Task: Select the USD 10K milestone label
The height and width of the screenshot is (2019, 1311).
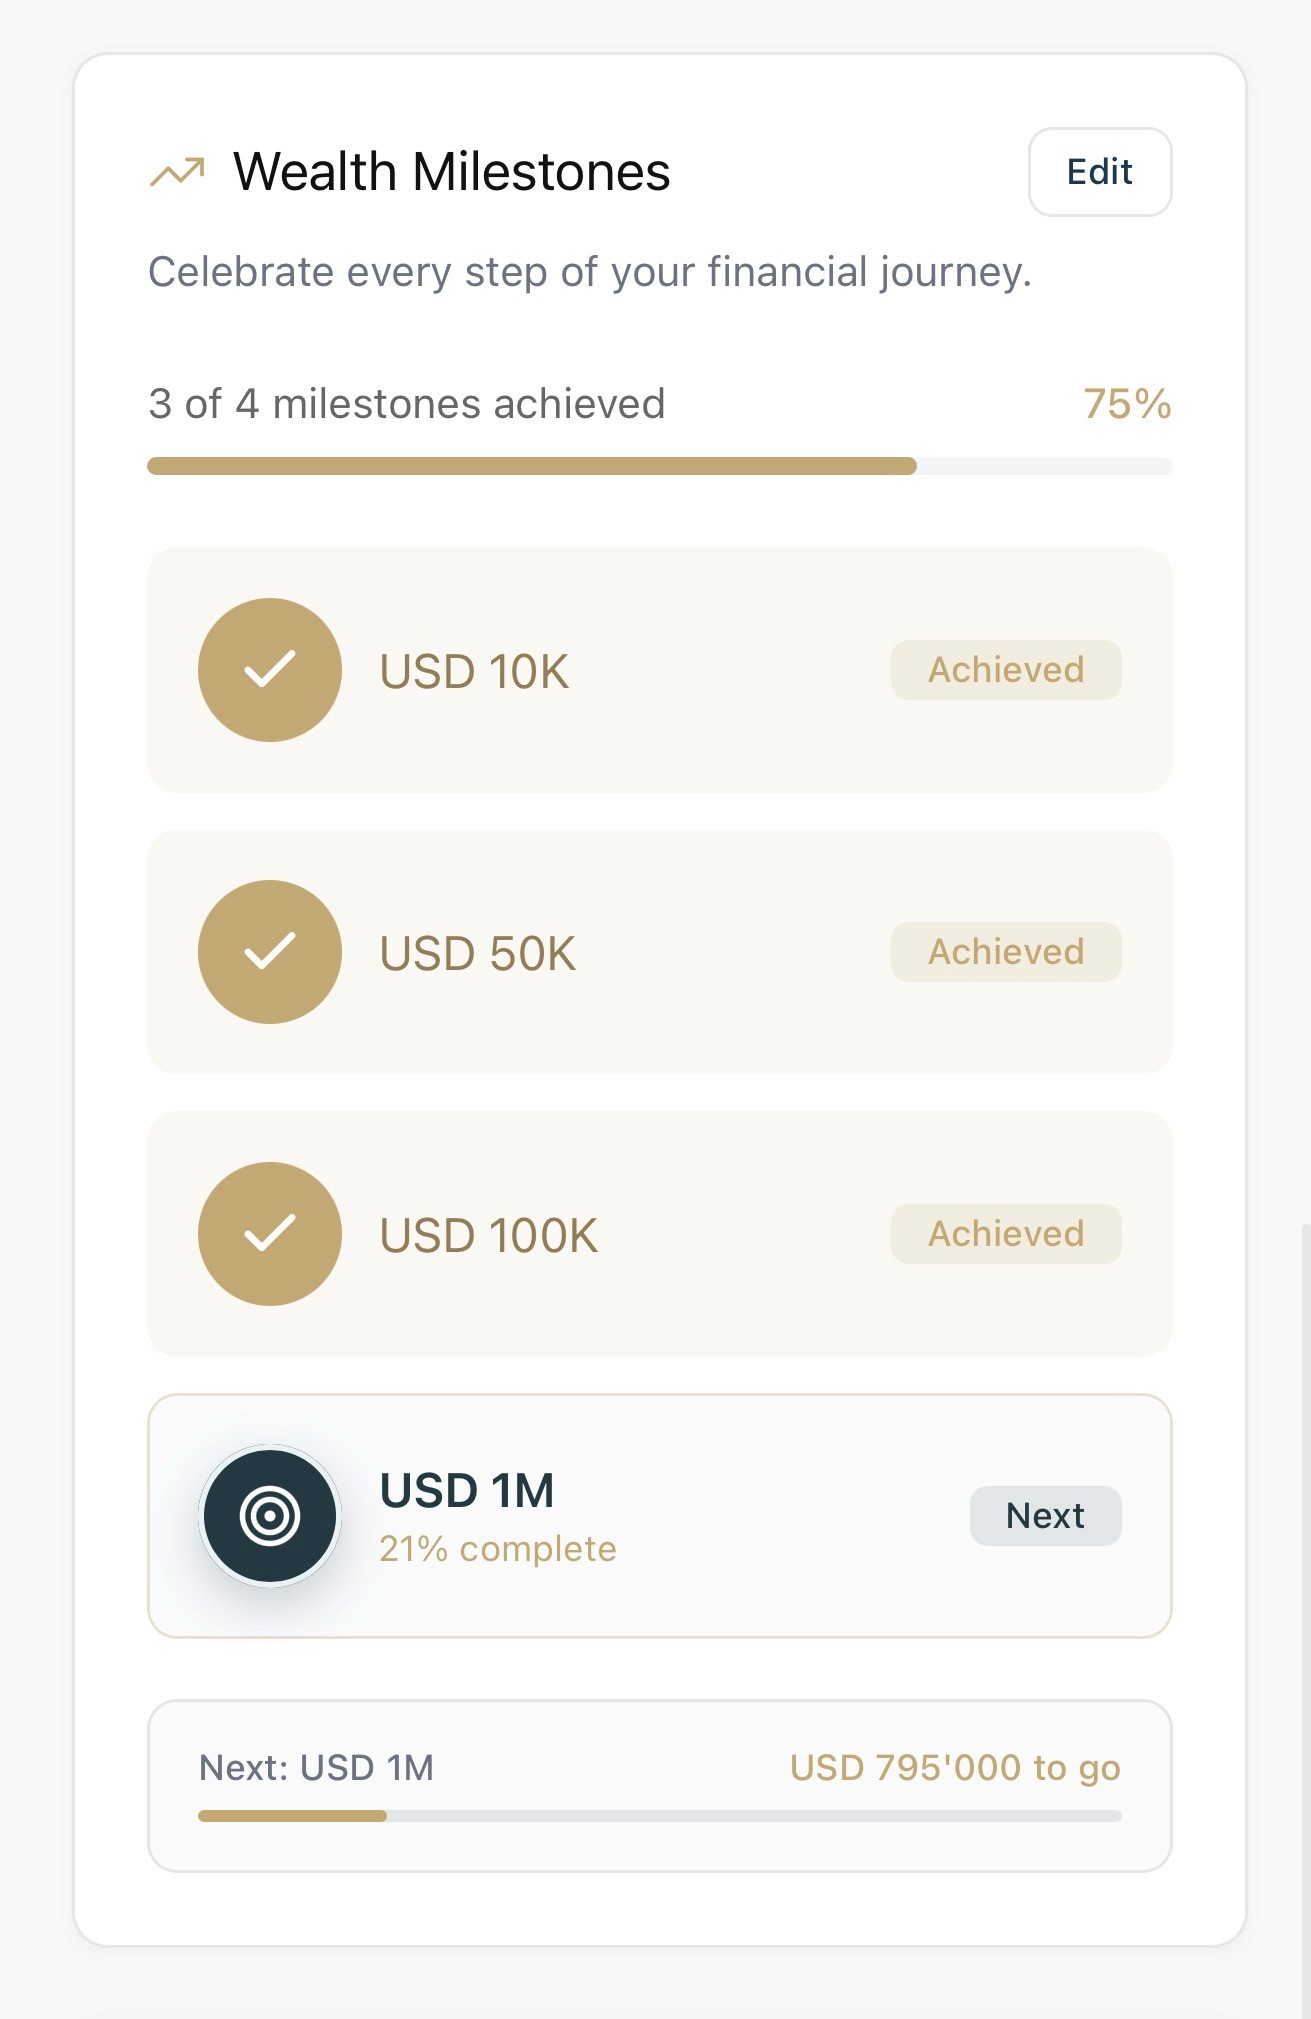Action: [474, 672]
